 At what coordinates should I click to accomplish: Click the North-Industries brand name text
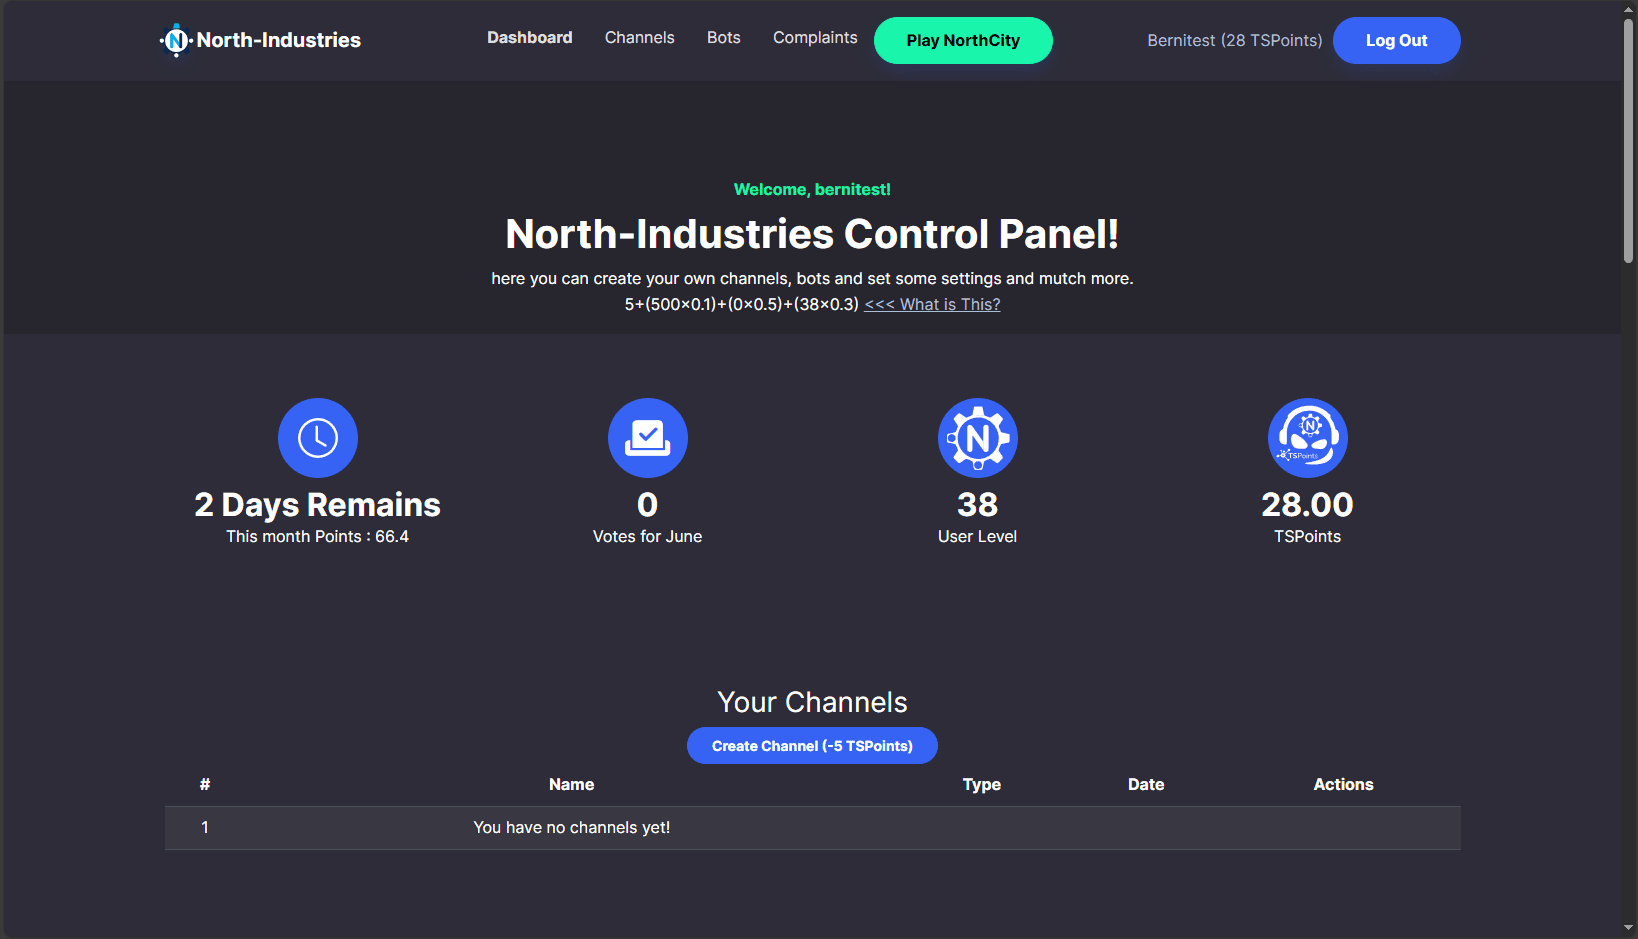(x=278, y=41)
